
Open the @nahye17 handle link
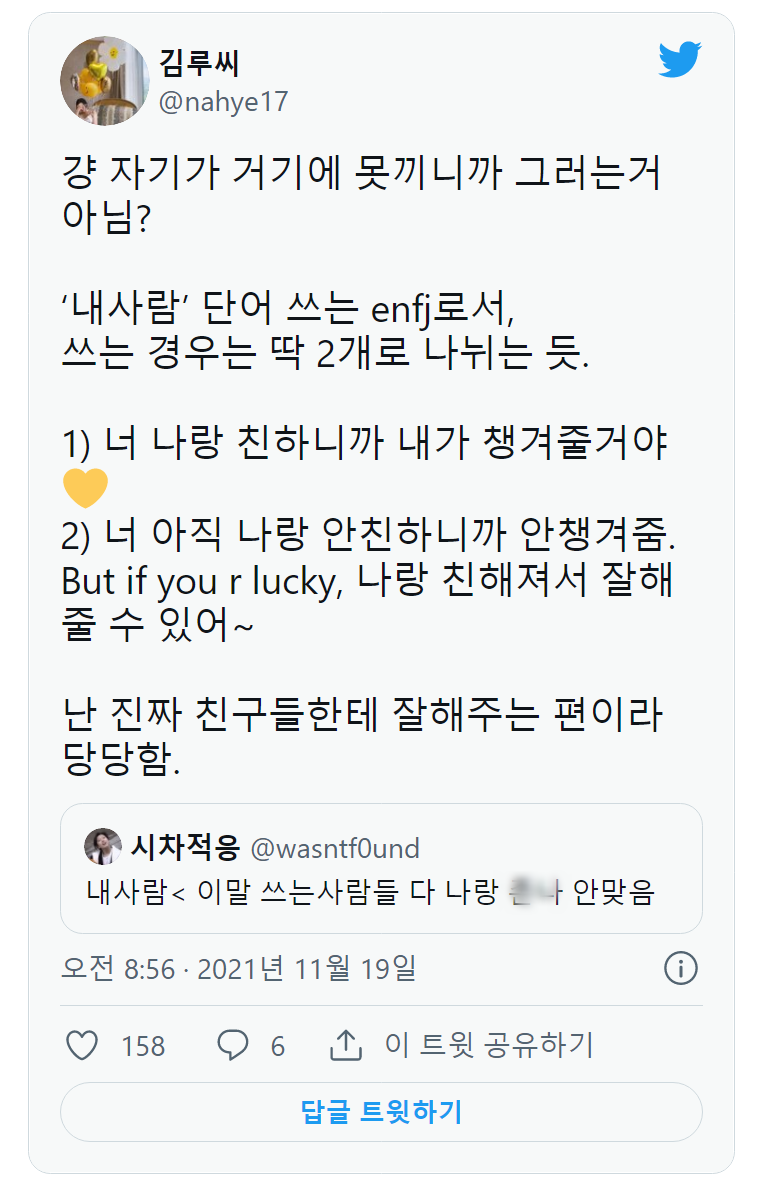click(223, 101)
